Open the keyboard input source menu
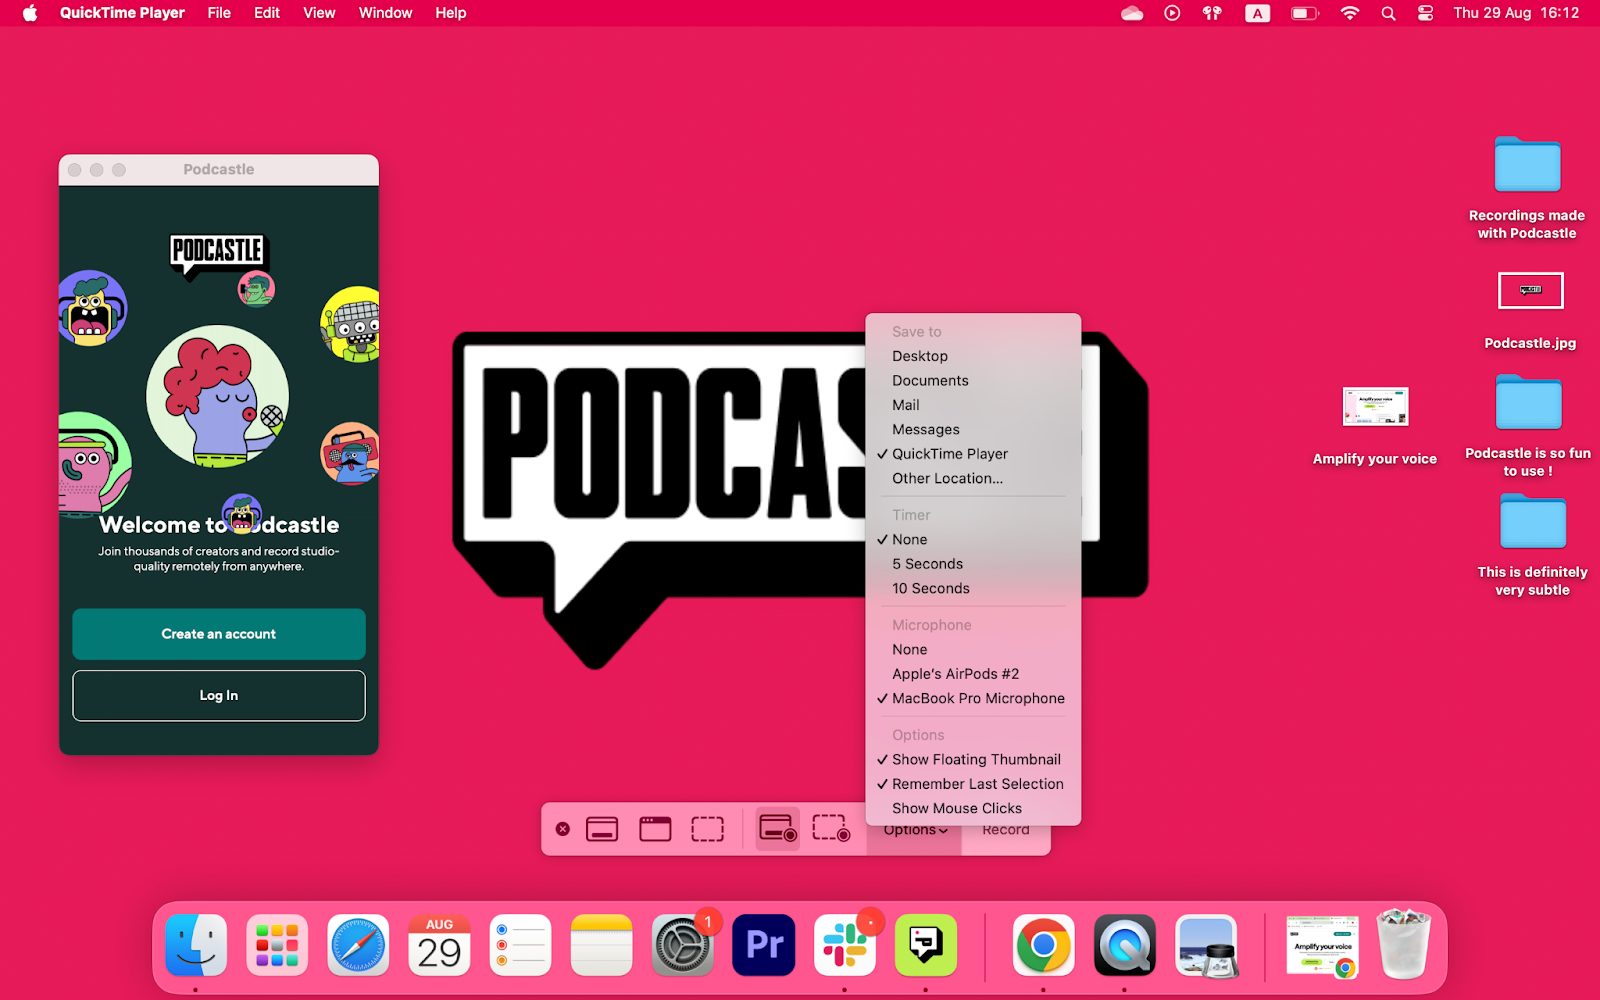Viewport: 1600px width, 1000px height. (1258, 13)
